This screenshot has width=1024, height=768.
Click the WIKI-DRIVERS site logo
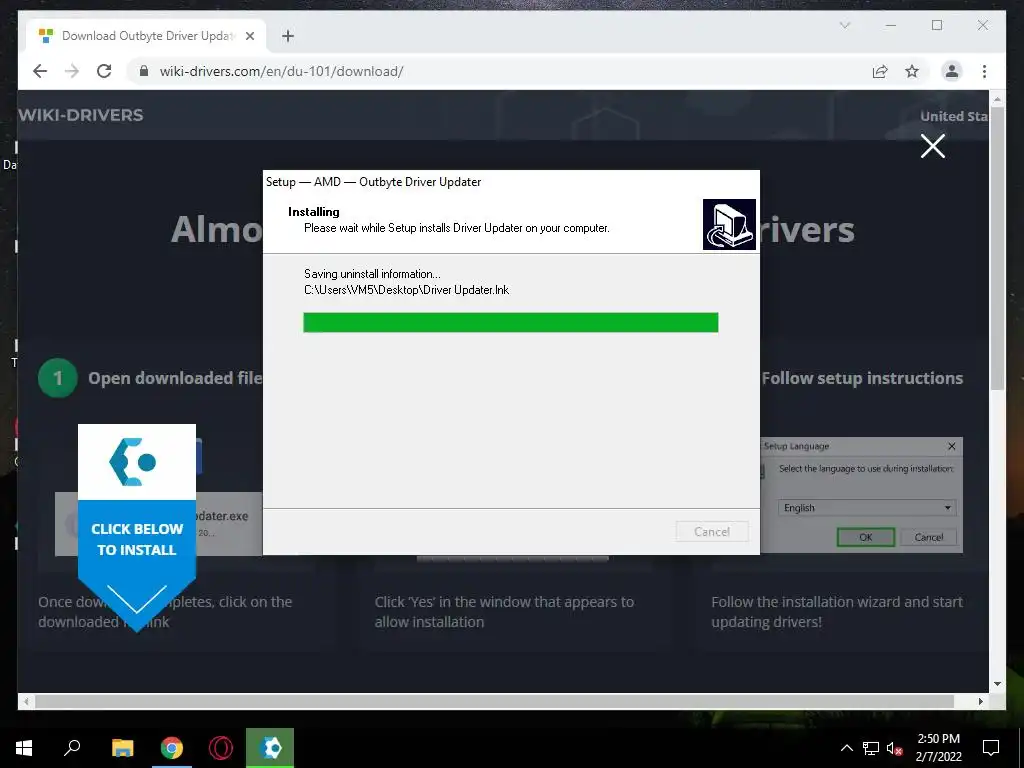[x=81, y=115]
